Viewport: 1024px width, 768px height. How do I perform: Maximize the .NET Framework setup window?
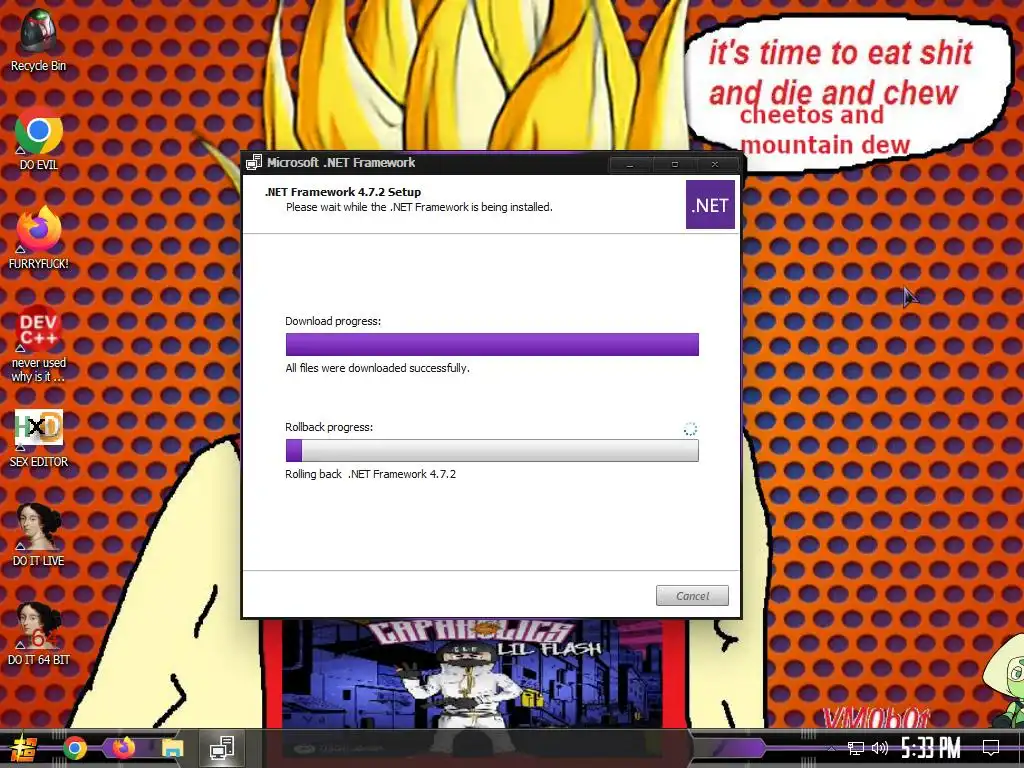tap(675, 165)
